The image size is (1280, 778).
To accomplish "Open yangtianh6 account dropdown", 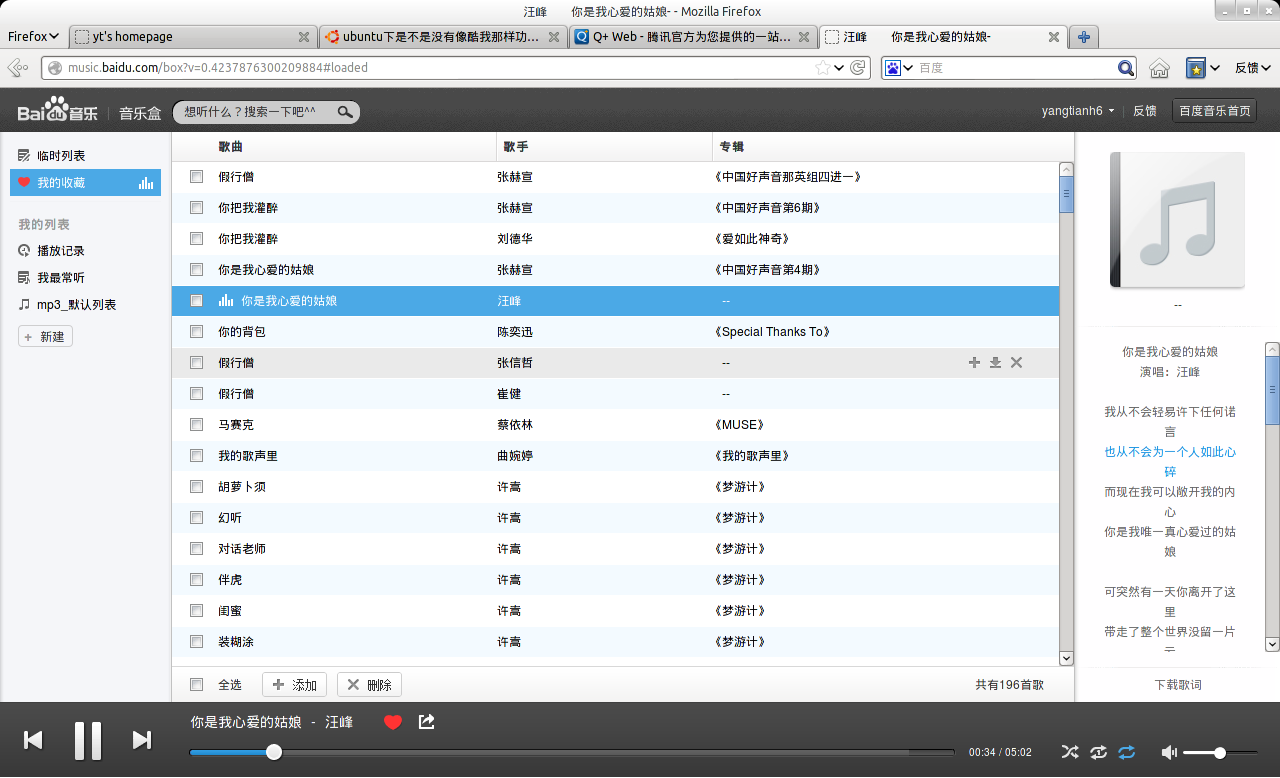I will pos(1078,111).
